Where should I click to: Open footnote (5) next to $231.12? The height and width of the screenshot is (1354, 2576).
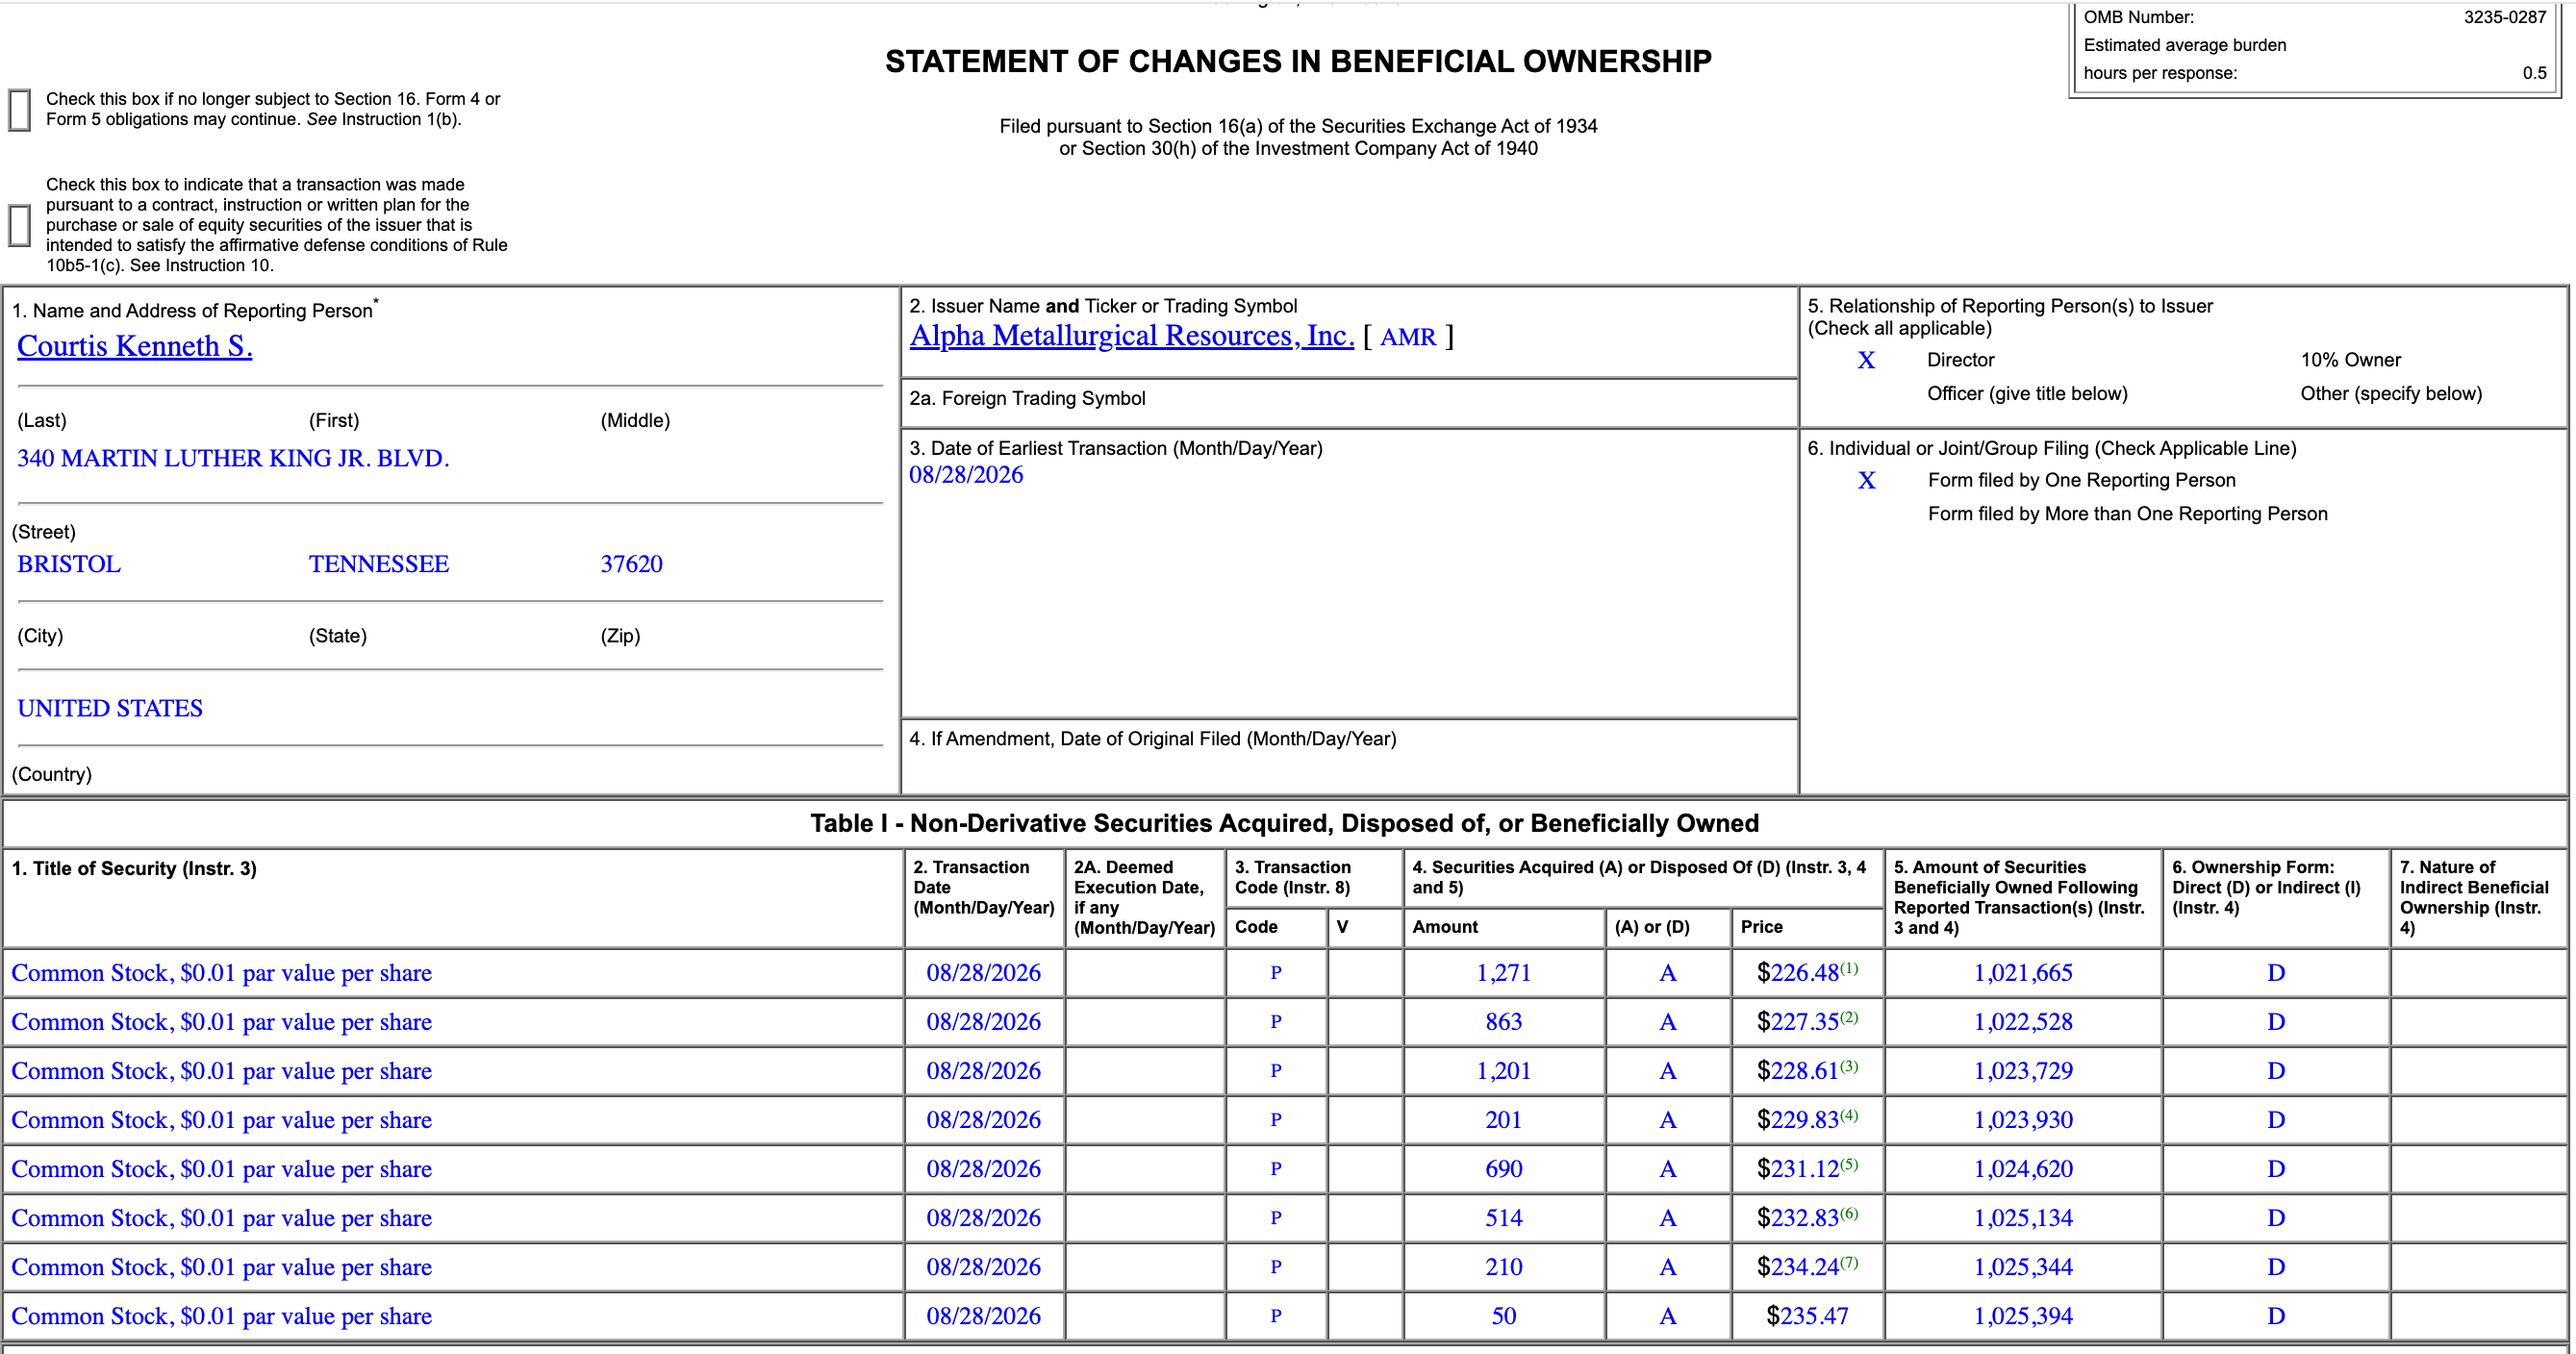pyautogui.click(x=1849, y=1164)
